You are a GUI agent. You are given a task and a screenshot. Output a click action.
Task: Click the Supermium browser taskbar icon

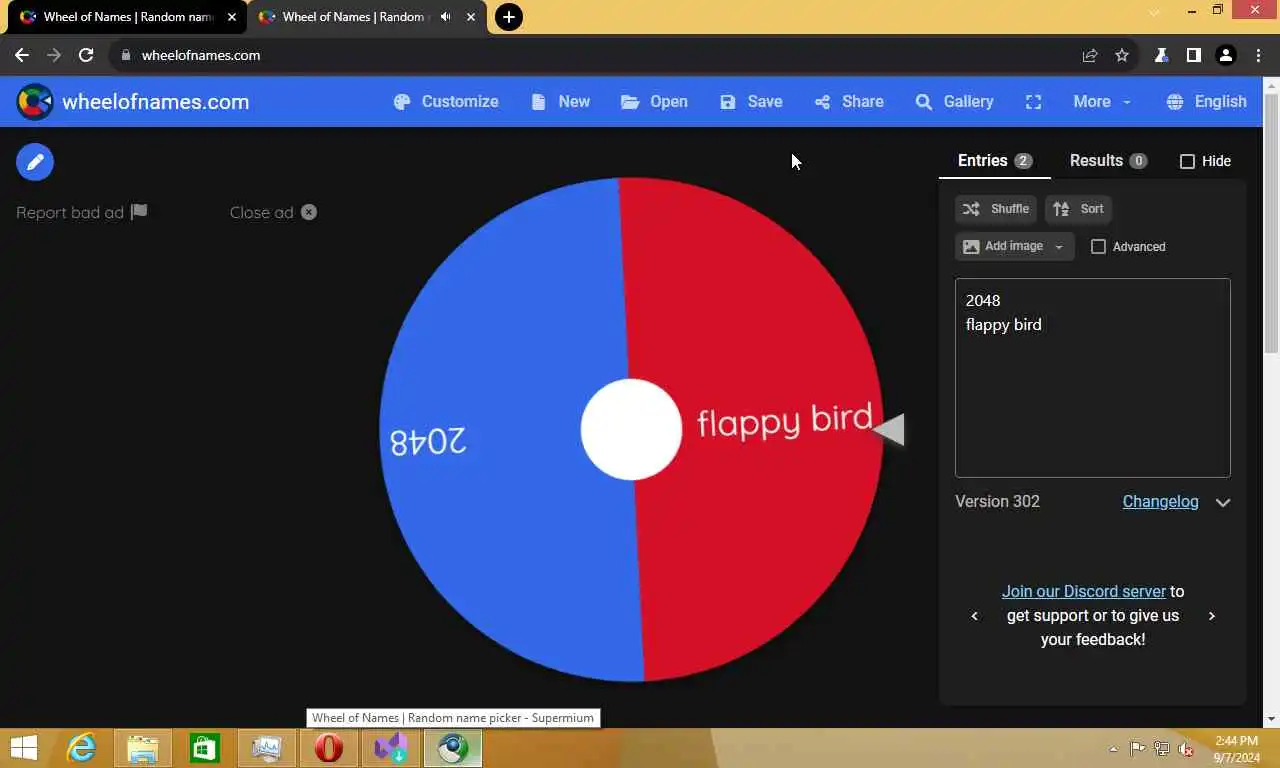(453, 748)
